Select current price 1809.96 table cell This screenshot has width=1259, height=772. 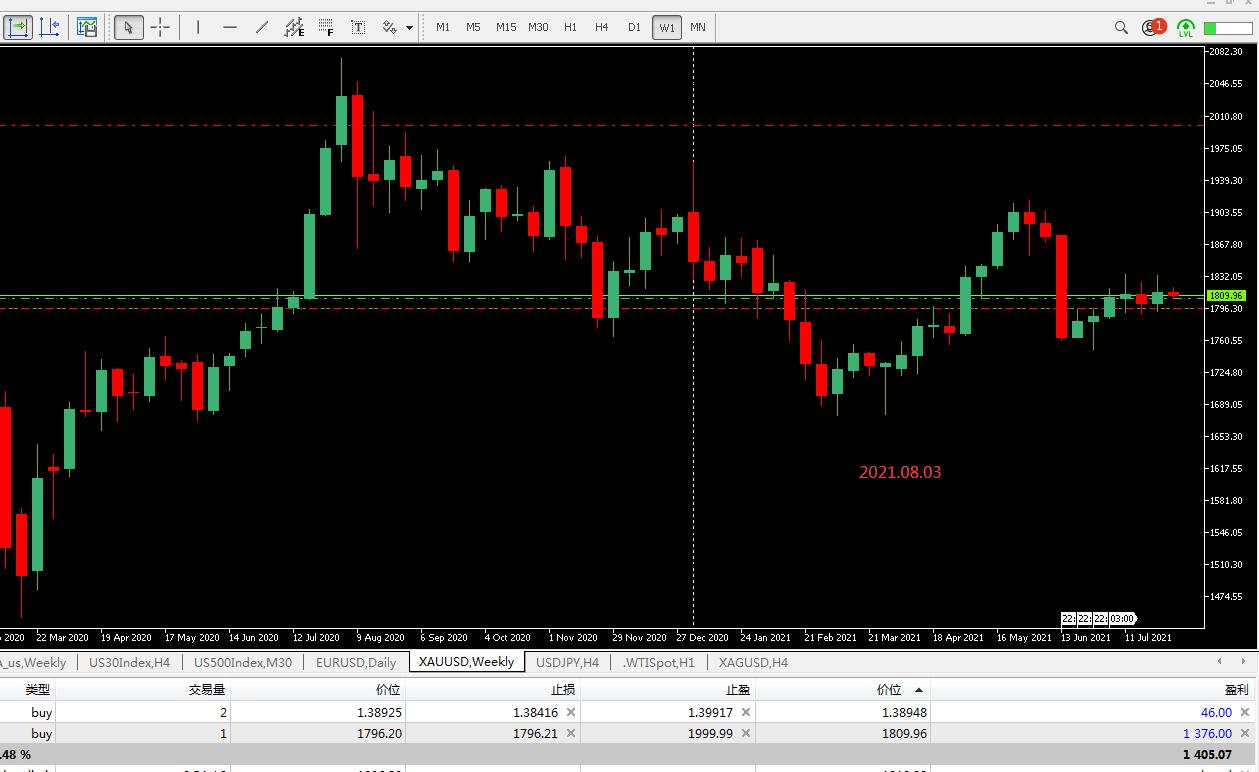(843, 733)
